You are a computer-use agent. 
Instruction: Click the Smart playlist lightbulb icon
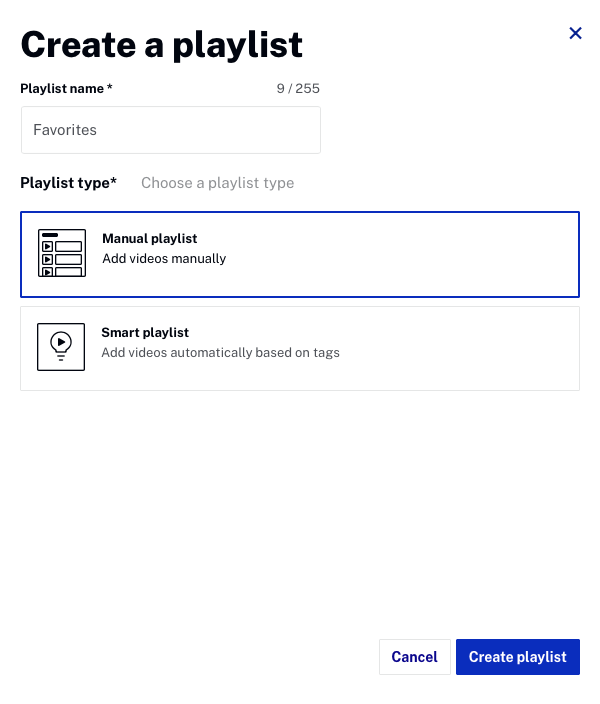61,347
